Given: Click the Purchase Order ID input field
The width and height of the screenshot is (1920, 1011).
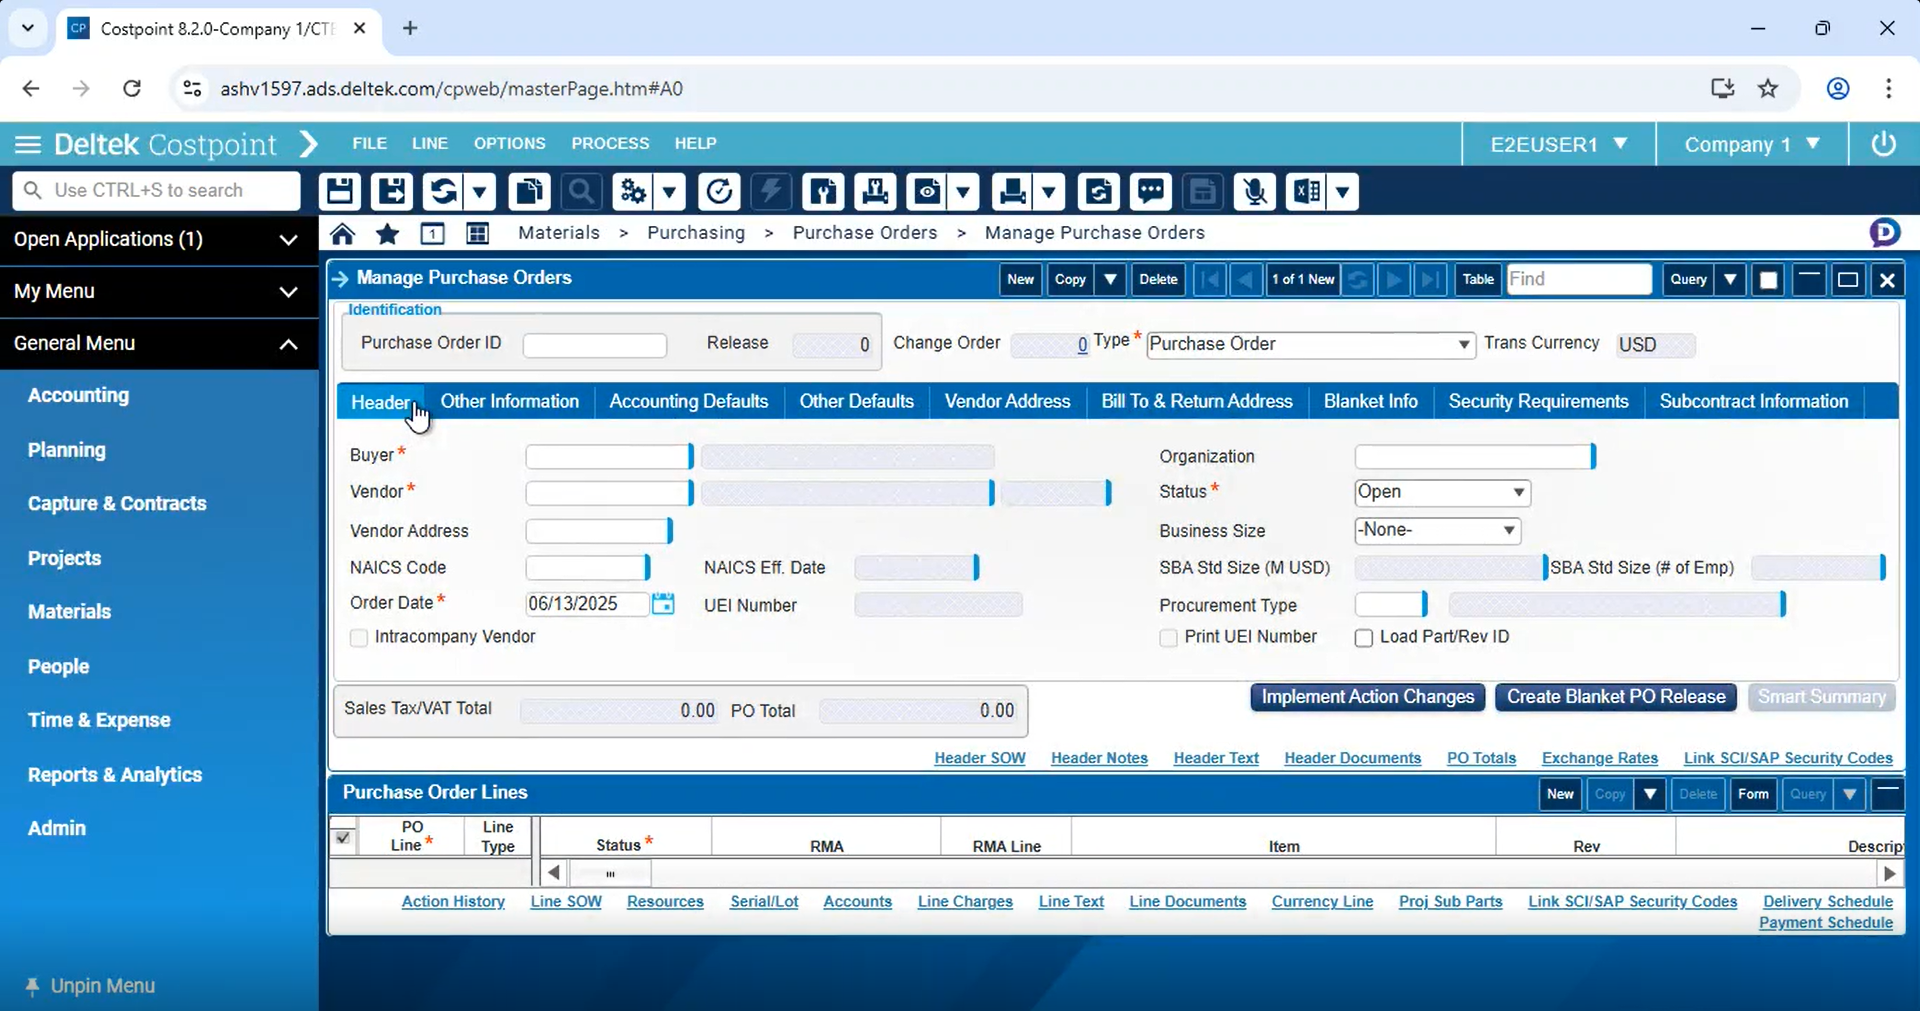Looking at the screenshot, I should (x=595, y=345).
